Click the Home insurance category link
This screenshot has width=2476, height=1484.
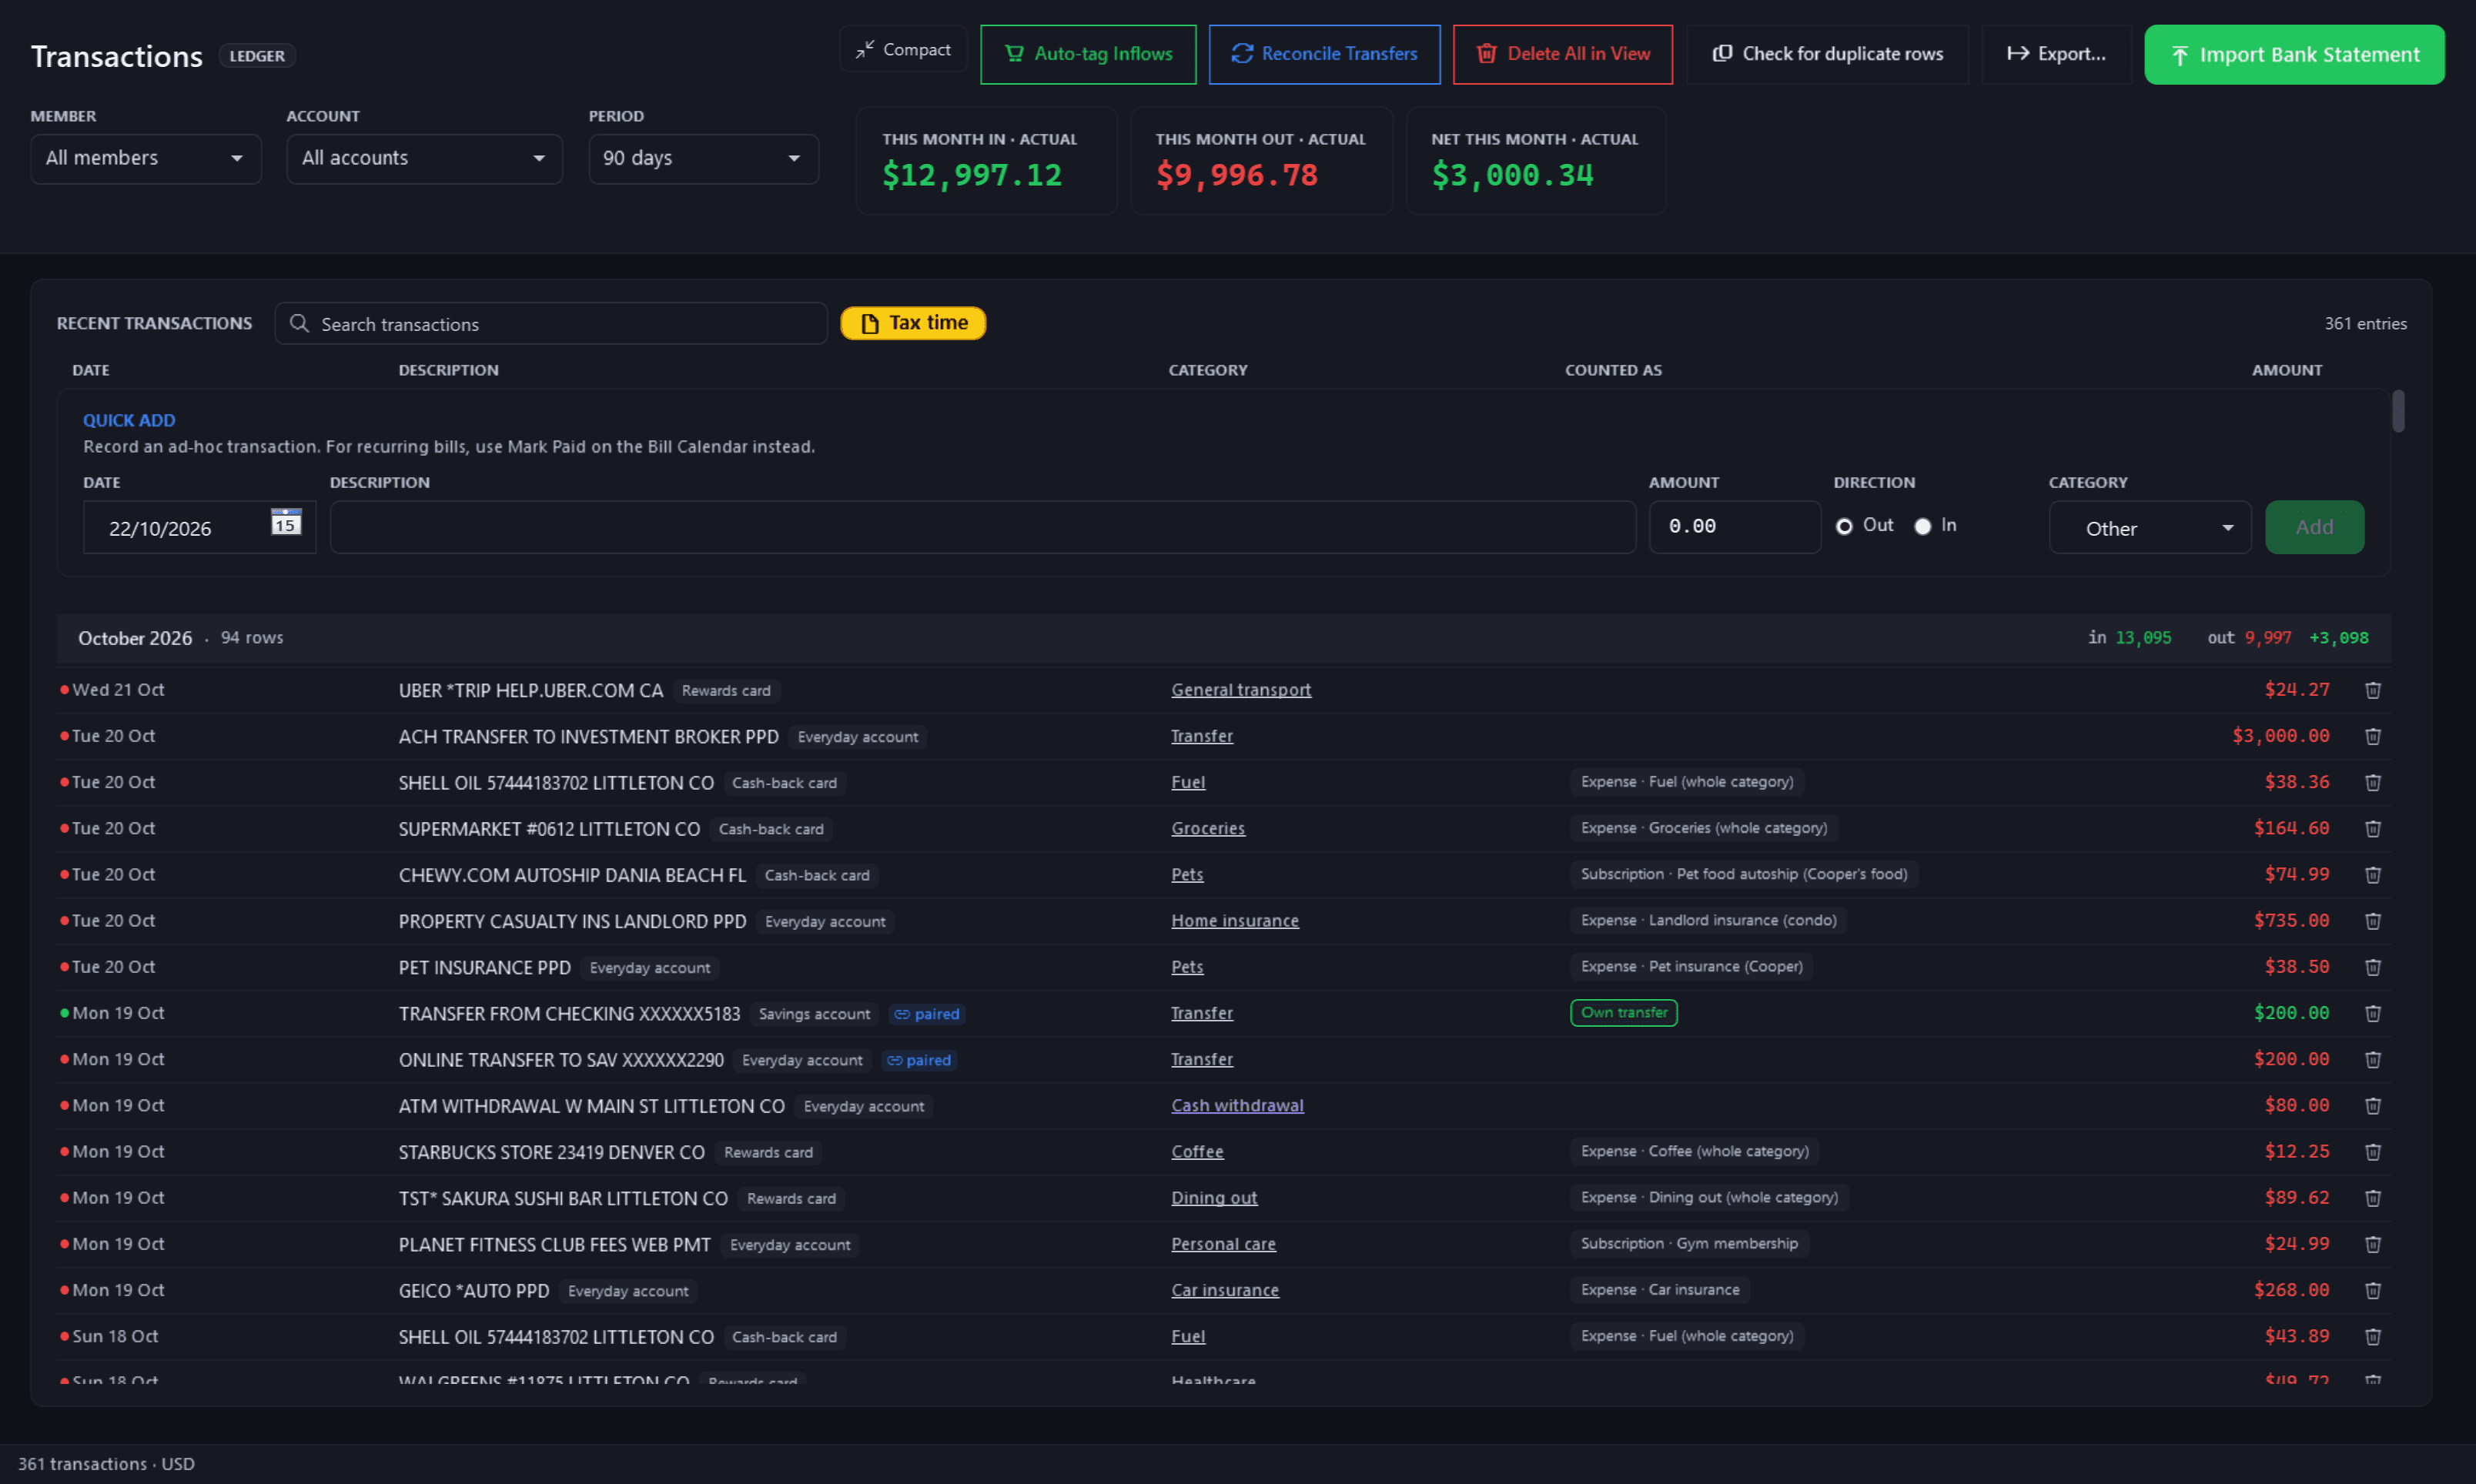[1235, 921]
